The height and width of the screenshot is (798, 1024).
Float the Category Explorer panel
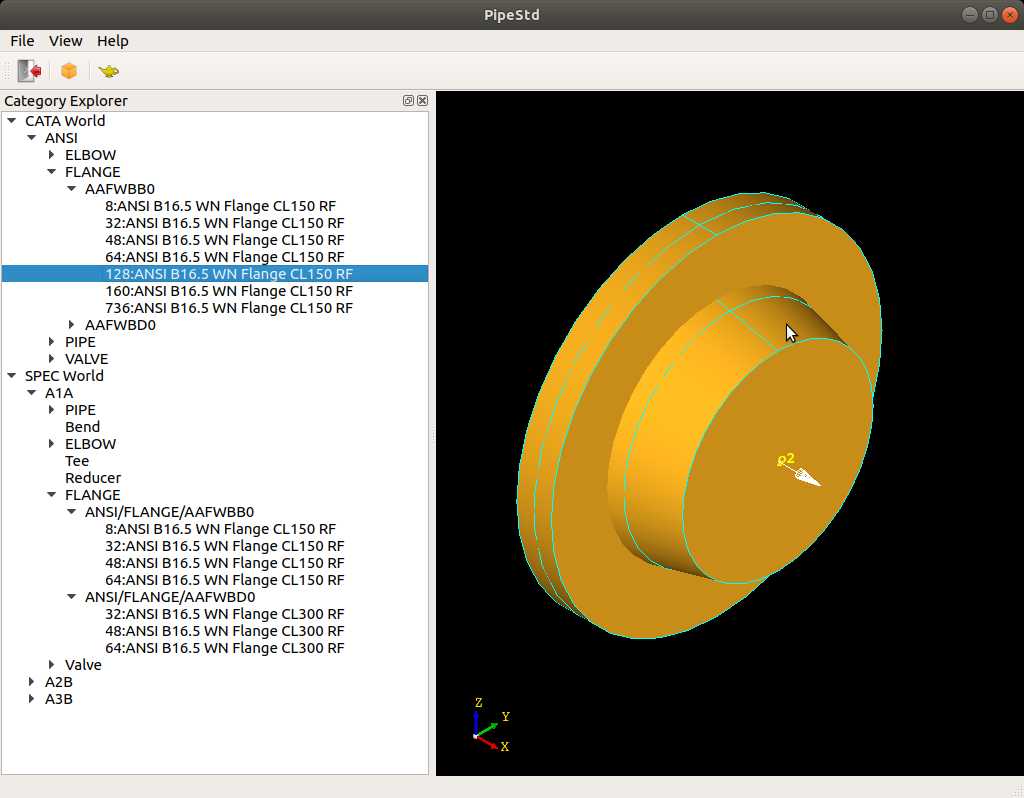408,100
